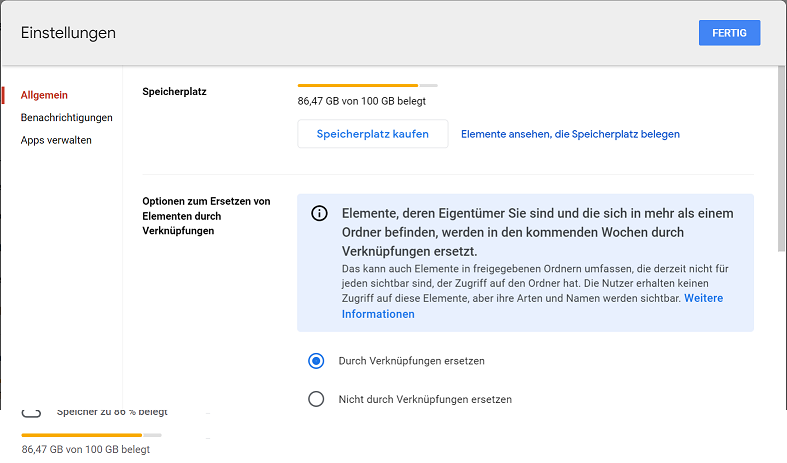
Task: Open link Elemente ansehen, die Speicherplatz belegen
Action: tap(570, 134)
